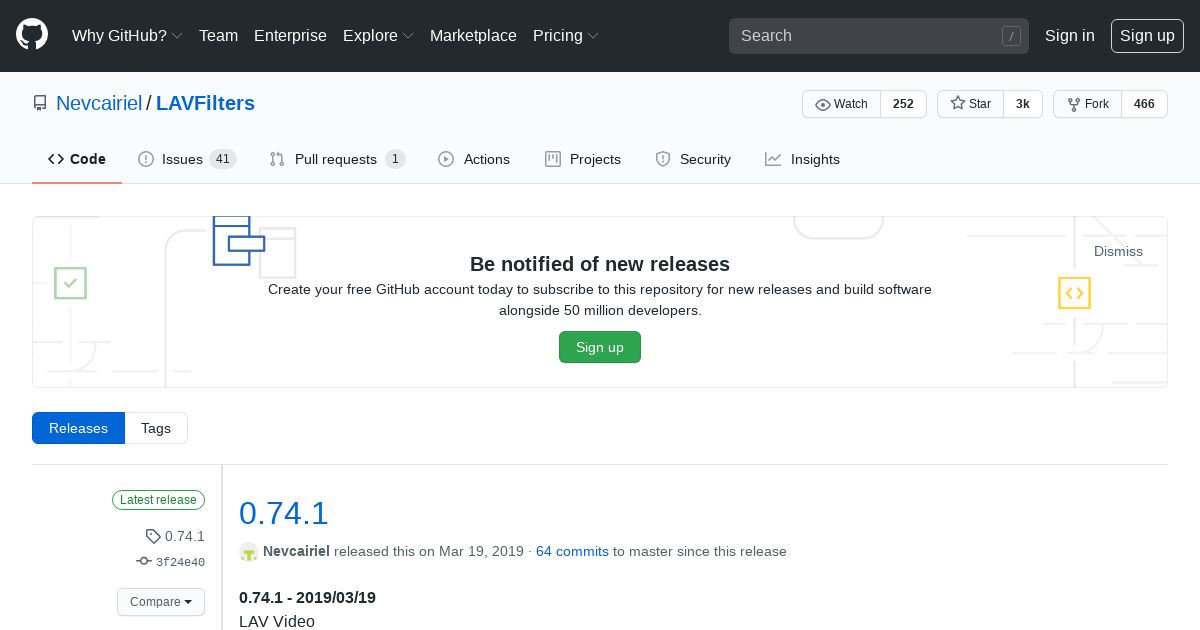Screen dimensions: 1200x630
Task: Open the Team page
Action: click(x=218, y=35)
